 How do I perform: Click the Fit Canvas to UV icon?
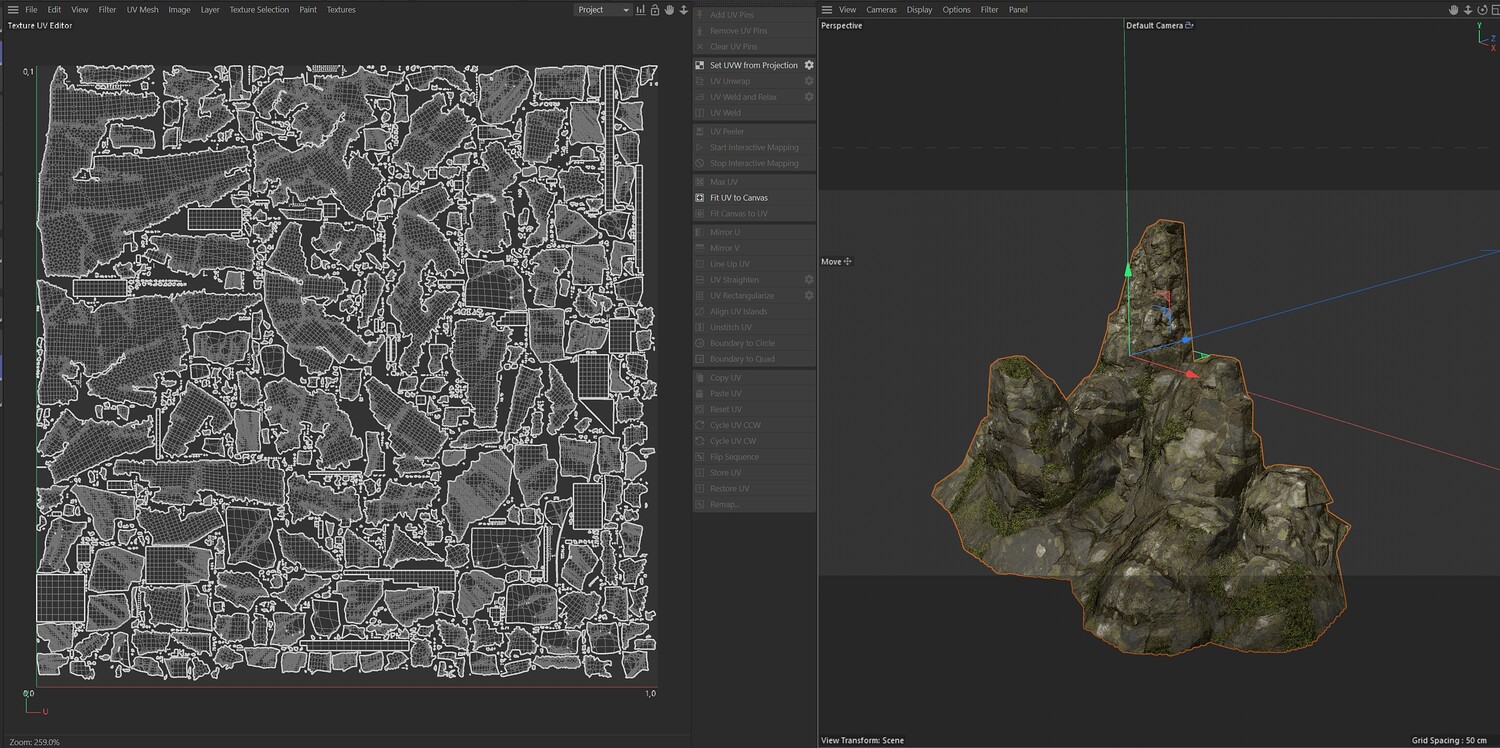[700, 214]
